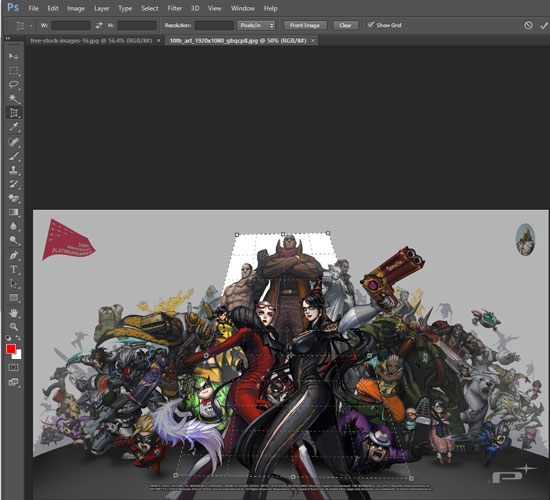
Task: Cancel the current crop operation
Action: pyautogui.click(x=528, y=25)
